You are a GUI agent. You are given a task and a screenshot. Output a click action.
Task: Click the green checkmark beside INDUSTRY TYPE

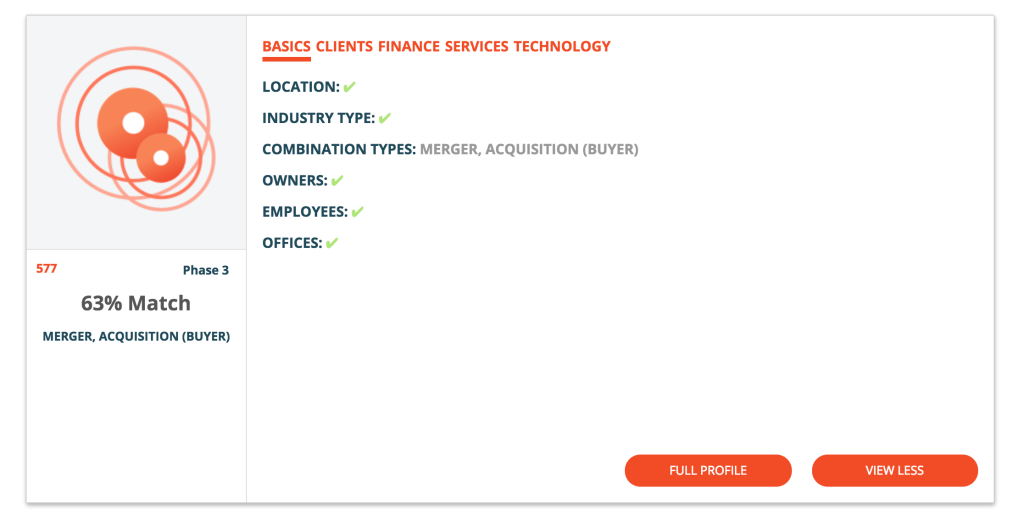[x=385, y=118]
